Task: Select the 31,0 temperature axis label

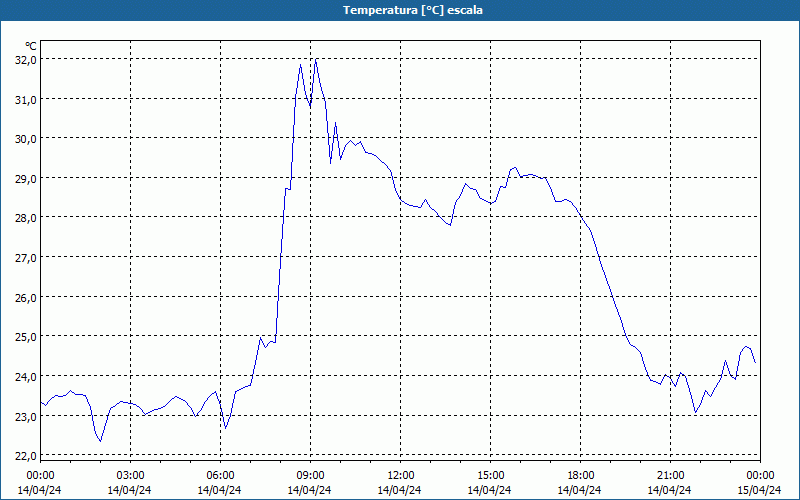Action: (x=26, y=99)
